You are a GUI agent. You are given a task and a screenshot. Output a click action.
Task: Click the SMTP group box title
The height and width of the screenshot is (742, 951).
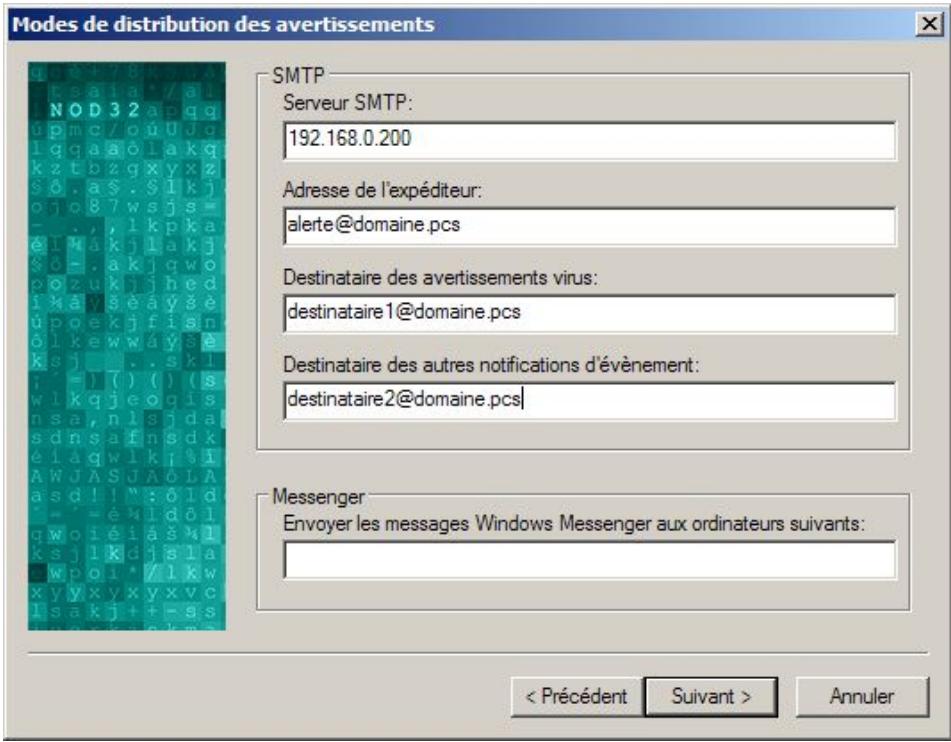point(298,76)
